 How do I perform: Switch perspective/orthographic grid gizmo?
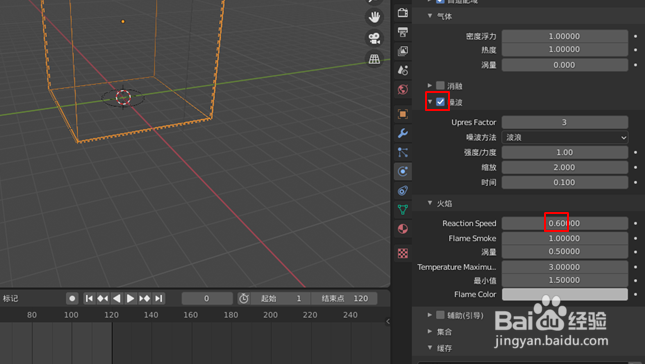[x=374, y=59]
